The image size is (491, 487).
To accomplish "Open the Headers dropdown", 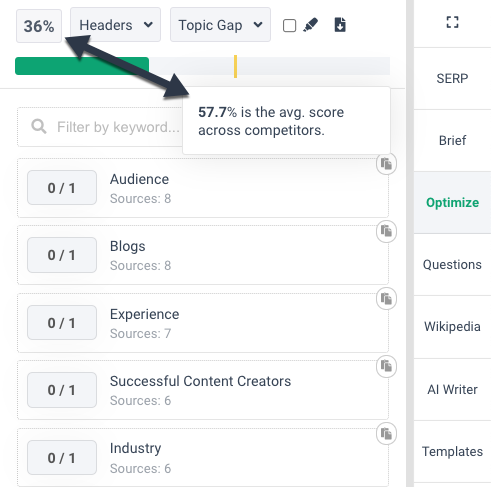I will (x=115, y=25).
